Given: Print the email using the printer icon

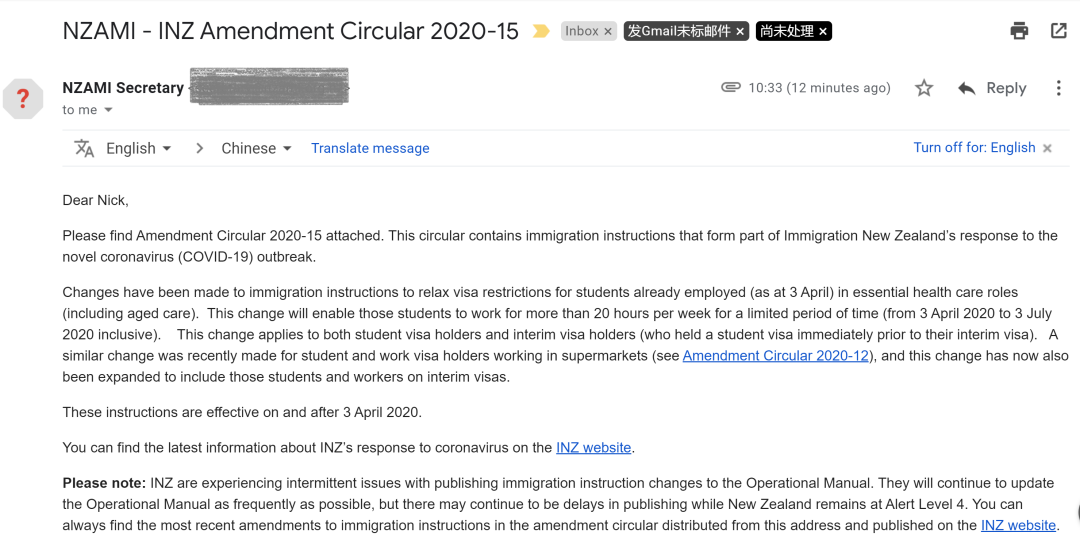Looking at the screenshot, I should pyautogui.click(x=1019, y=31).
